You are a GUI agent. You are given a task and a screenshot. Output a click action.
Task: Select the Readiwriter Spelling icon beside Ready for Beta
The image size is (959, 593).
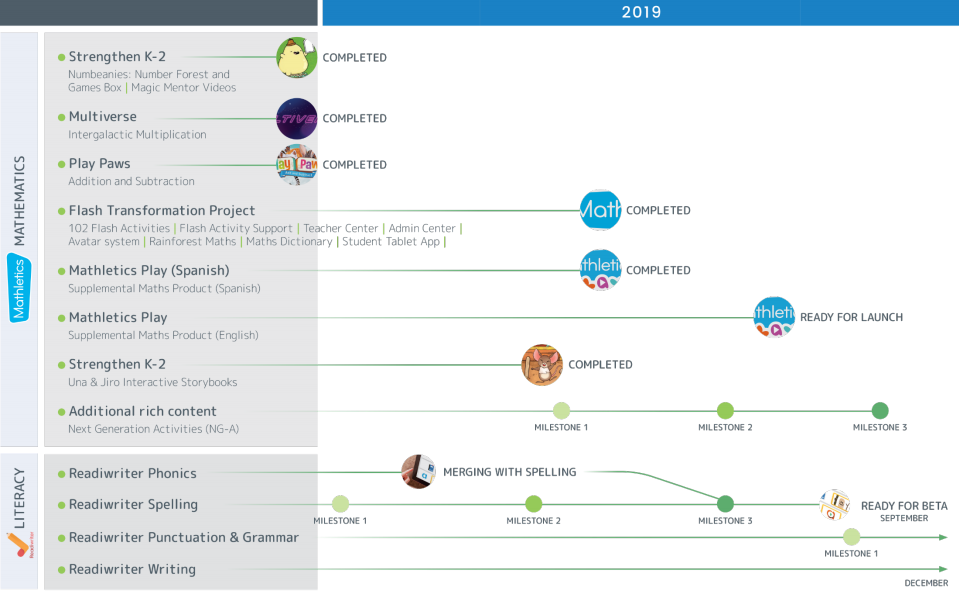coord(835,504)
